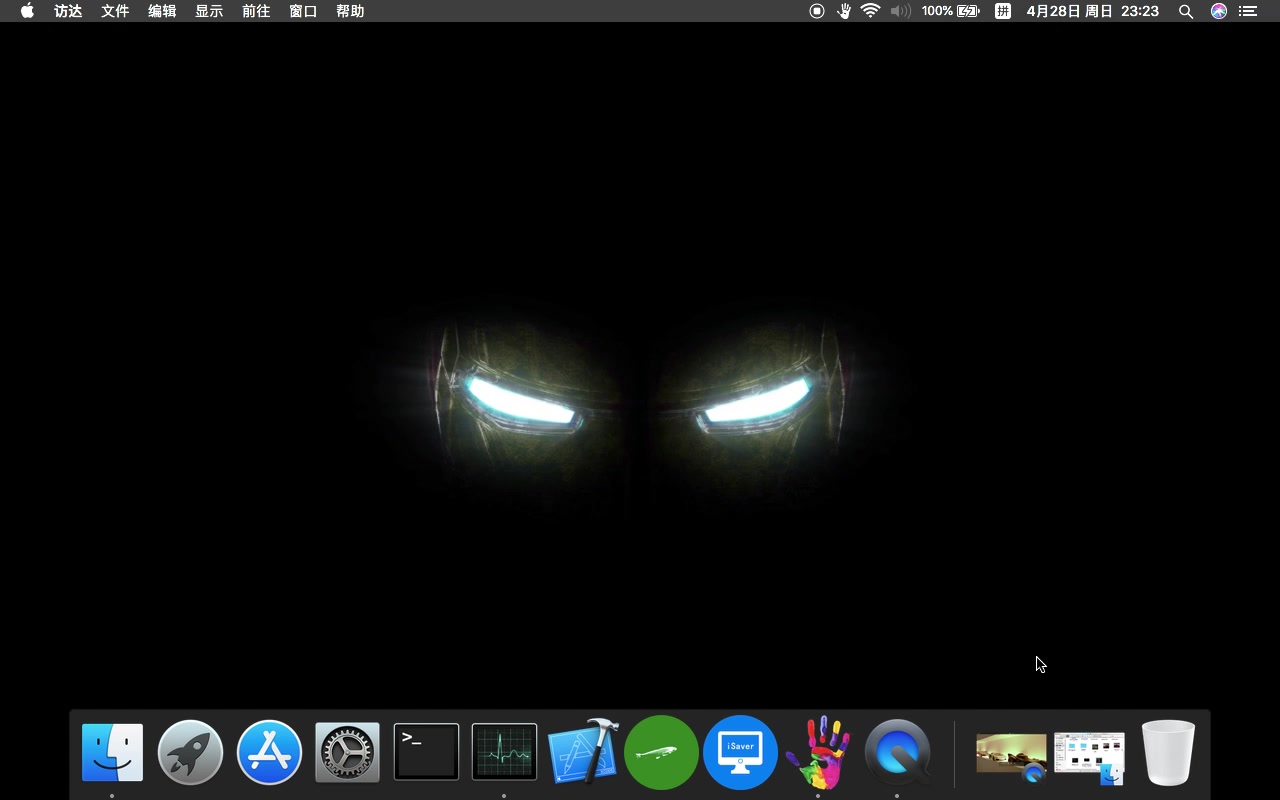The image size is (1280, 800).
Task: Click the date and time 4月28日 周日 23:23
Action: point(1092,11)
